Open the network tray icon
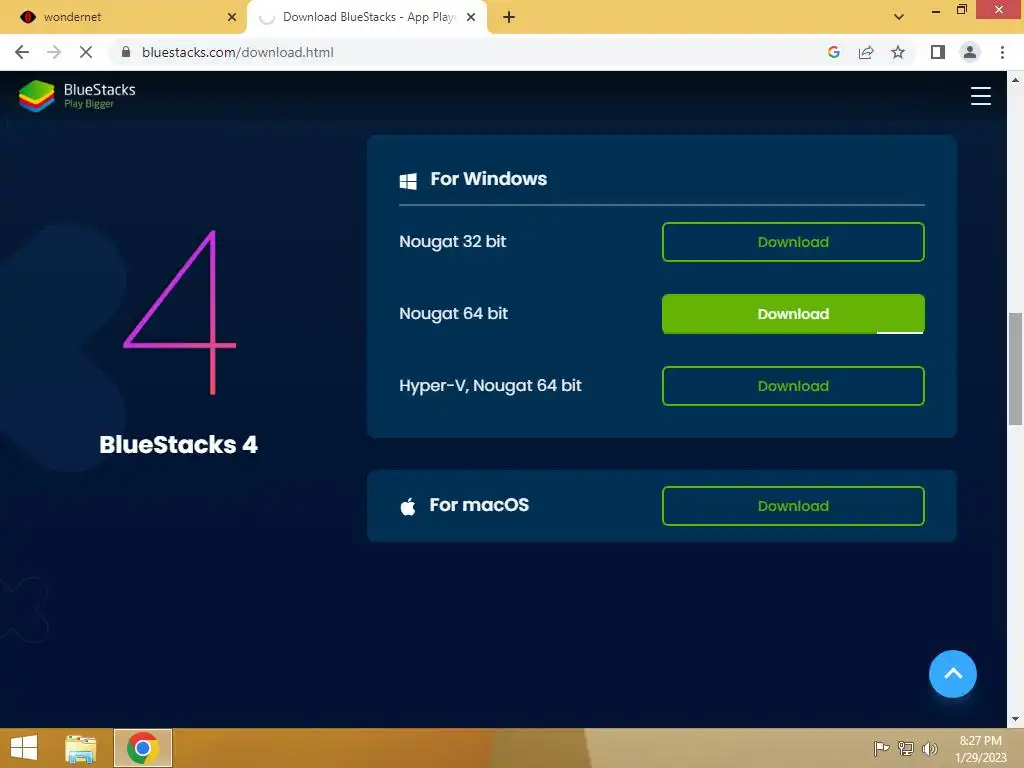 [906, 748]
